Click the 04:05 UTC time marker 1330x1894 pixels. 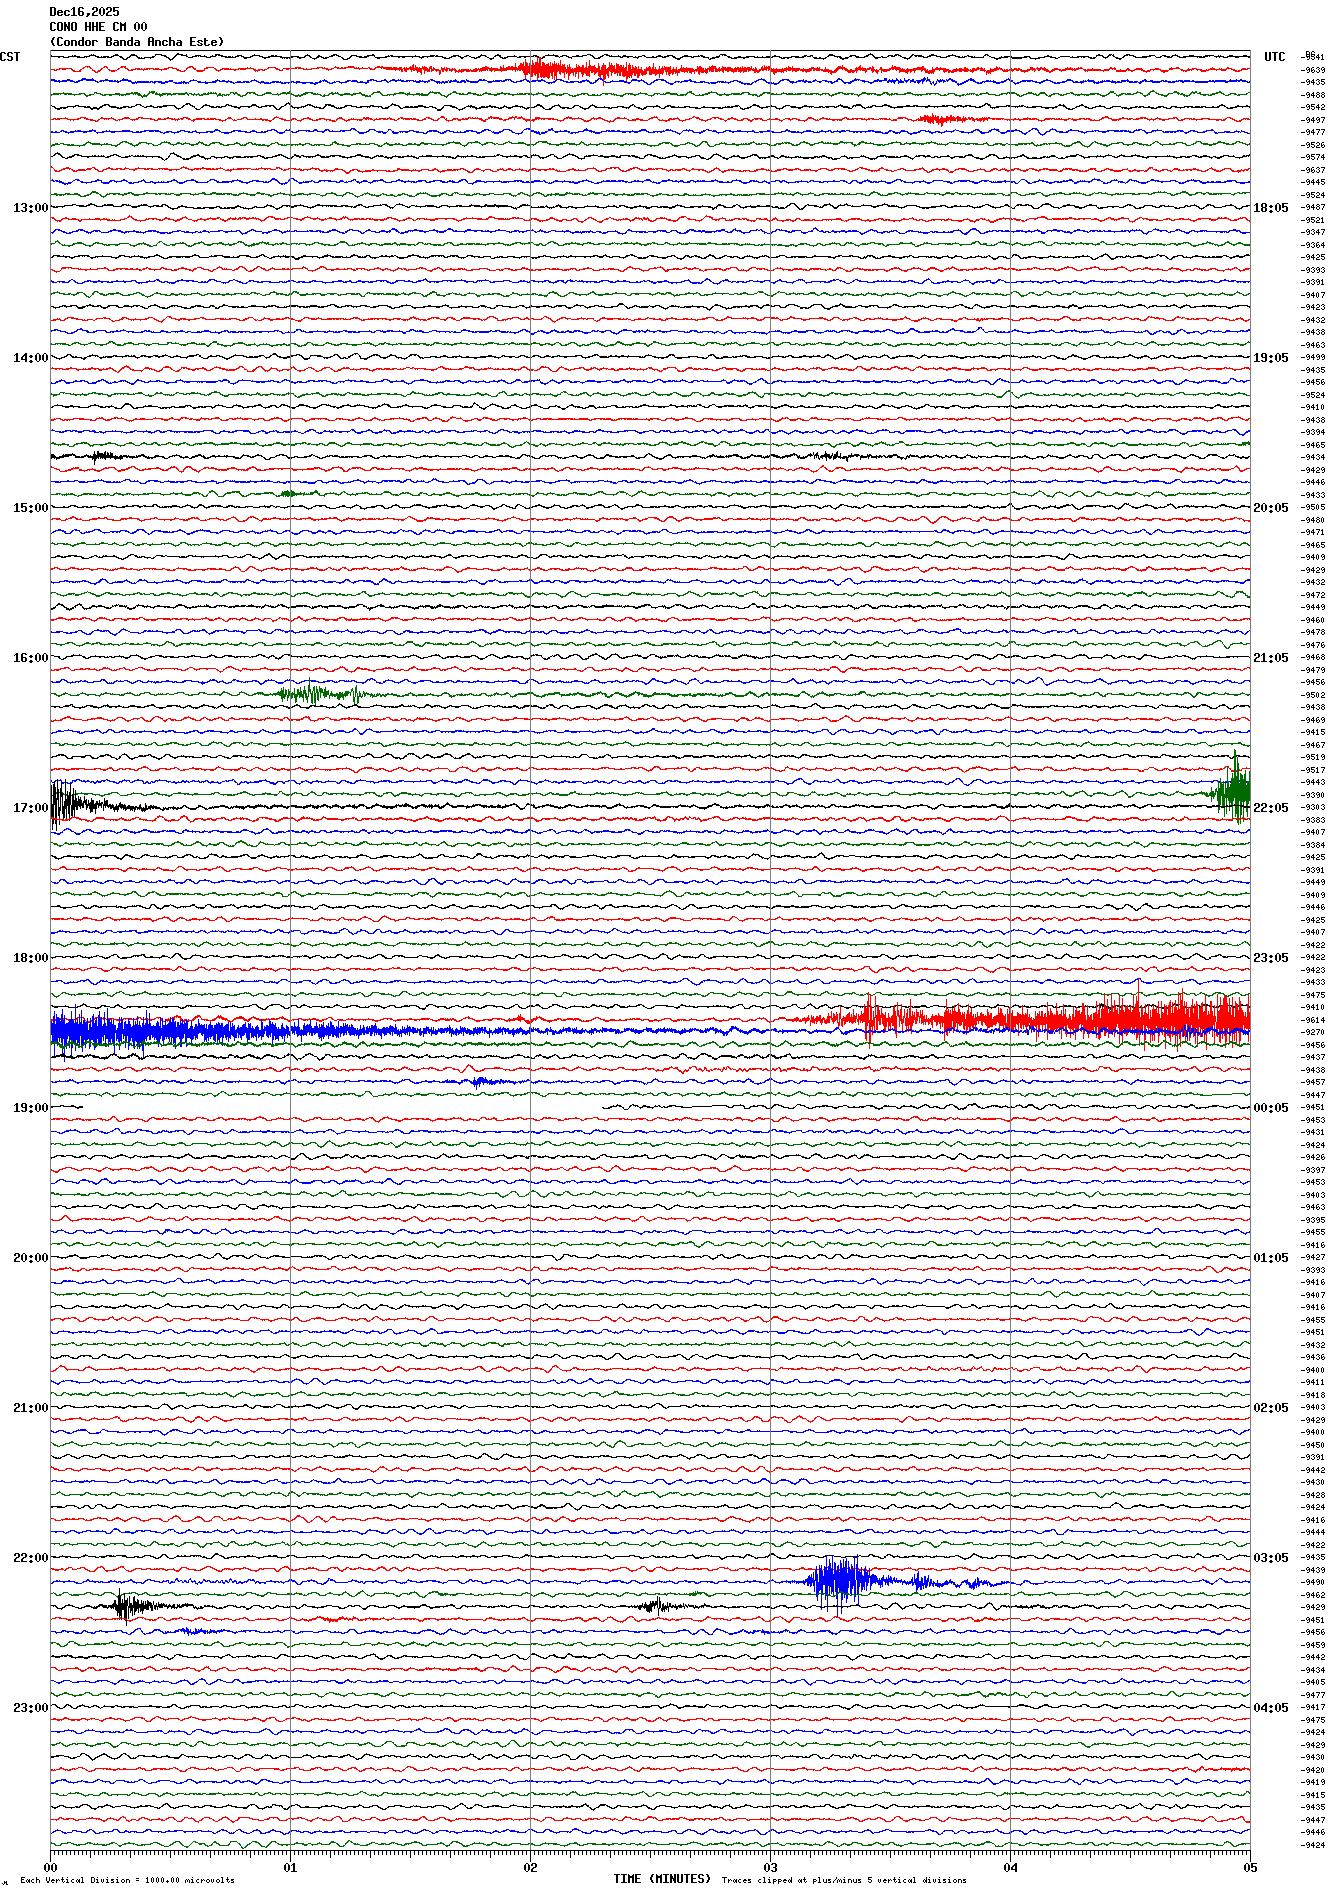1270,1708
